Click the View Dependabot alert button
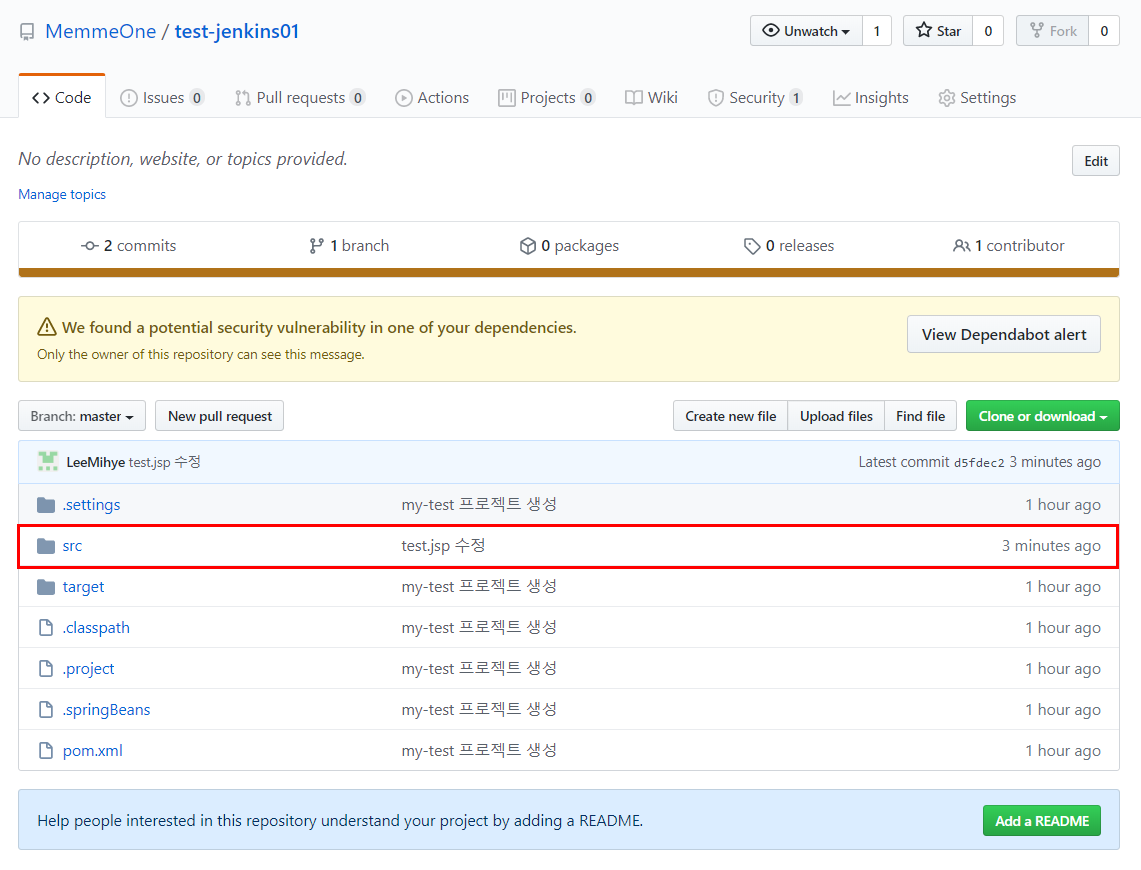Screen dimensions: 1141x870 1003,335
